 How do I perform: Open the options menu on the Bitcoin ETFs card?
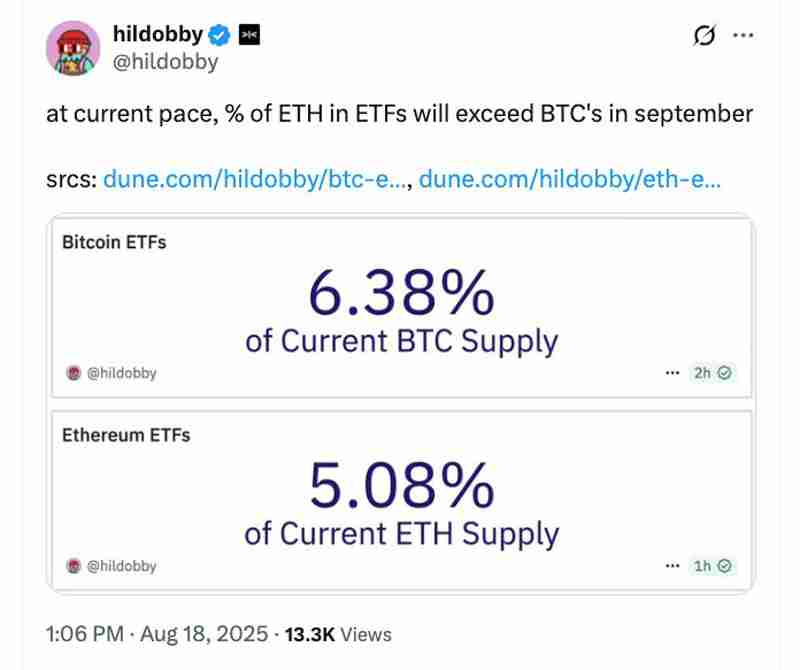(670, 372)
